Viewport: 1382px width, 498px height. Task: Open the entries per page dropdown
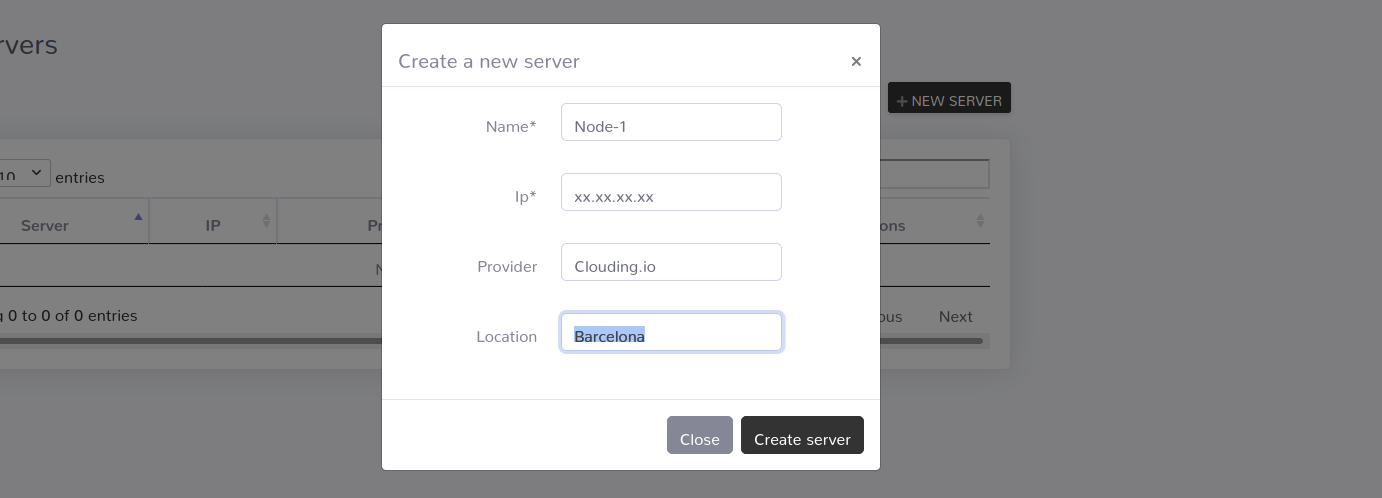(x=24, y=173)
